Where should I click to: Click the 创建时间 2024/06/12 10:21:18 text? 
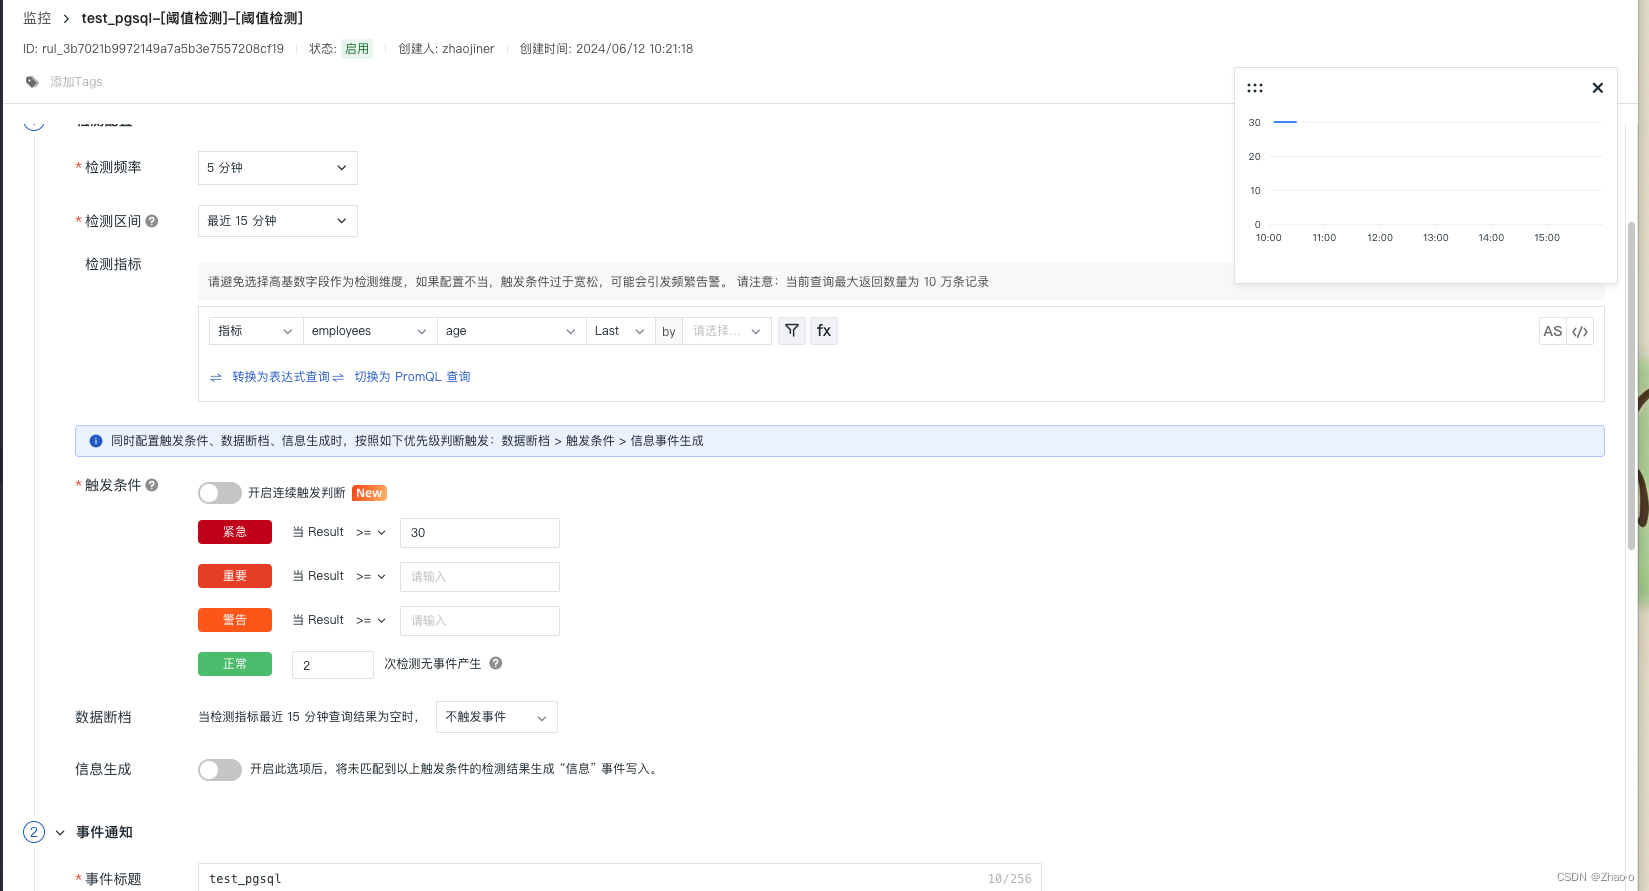(606, 49)
